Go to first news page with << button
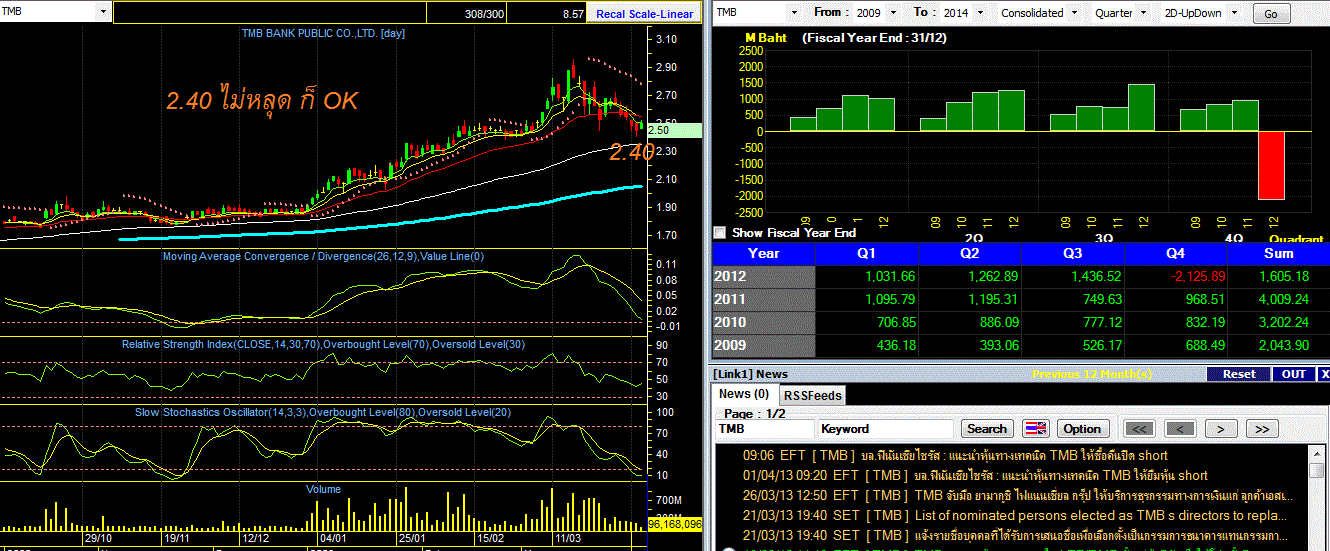Screen dimensions: 1330x551 click(x=1139, y=429)
